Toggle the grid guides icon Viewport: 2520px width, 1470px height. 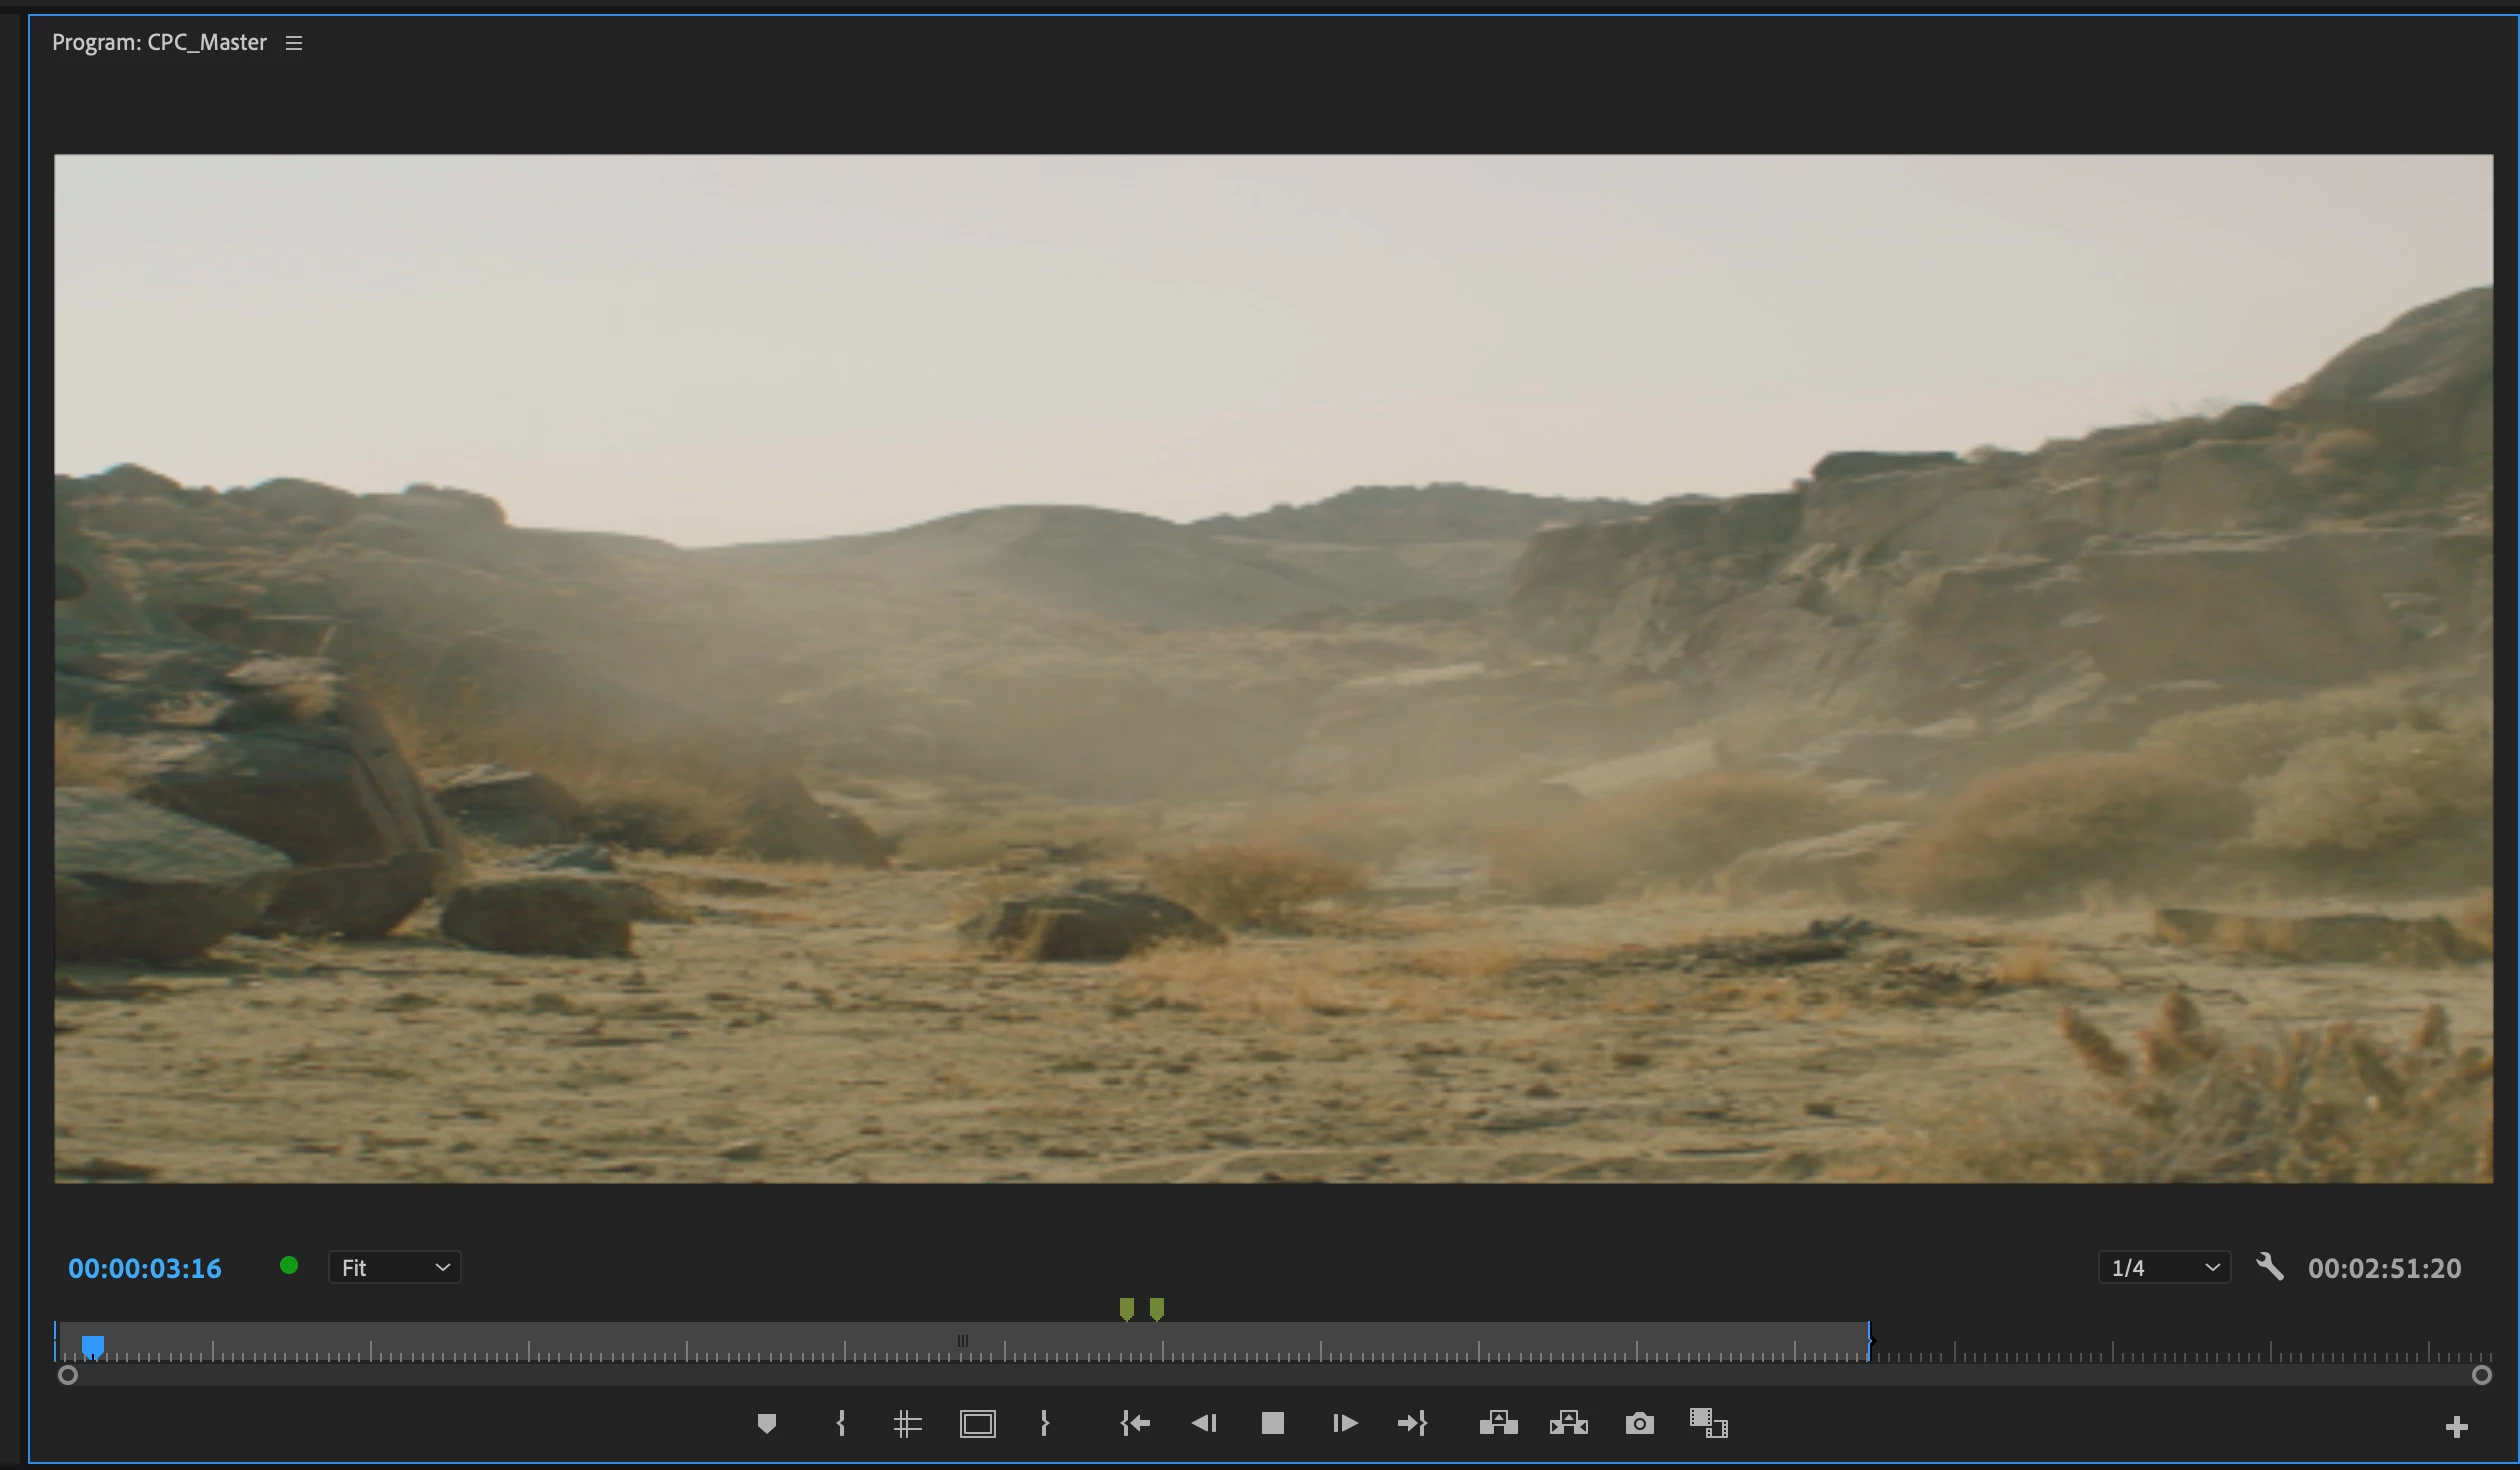pyautogui.click(x=907, y=1423)
